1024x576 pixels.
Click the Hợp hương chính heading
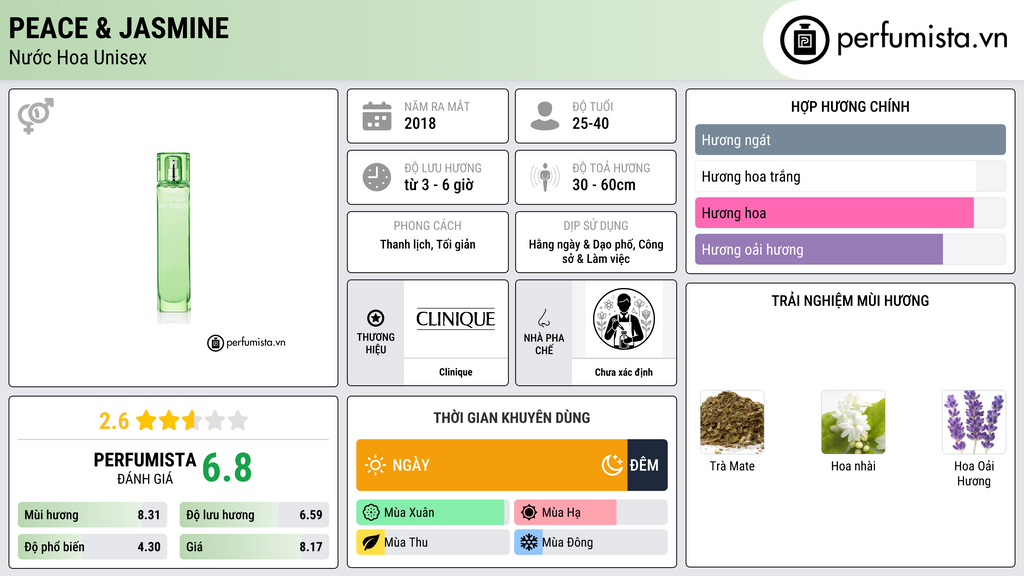850,106
